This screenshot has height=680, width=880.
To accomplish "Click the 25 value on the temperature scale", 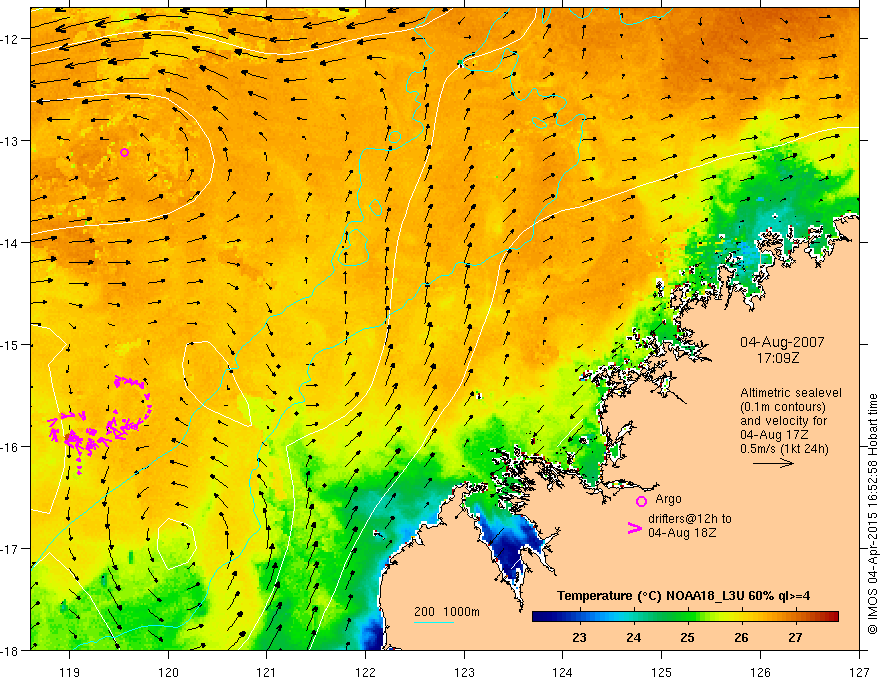I will click(688, 637).
